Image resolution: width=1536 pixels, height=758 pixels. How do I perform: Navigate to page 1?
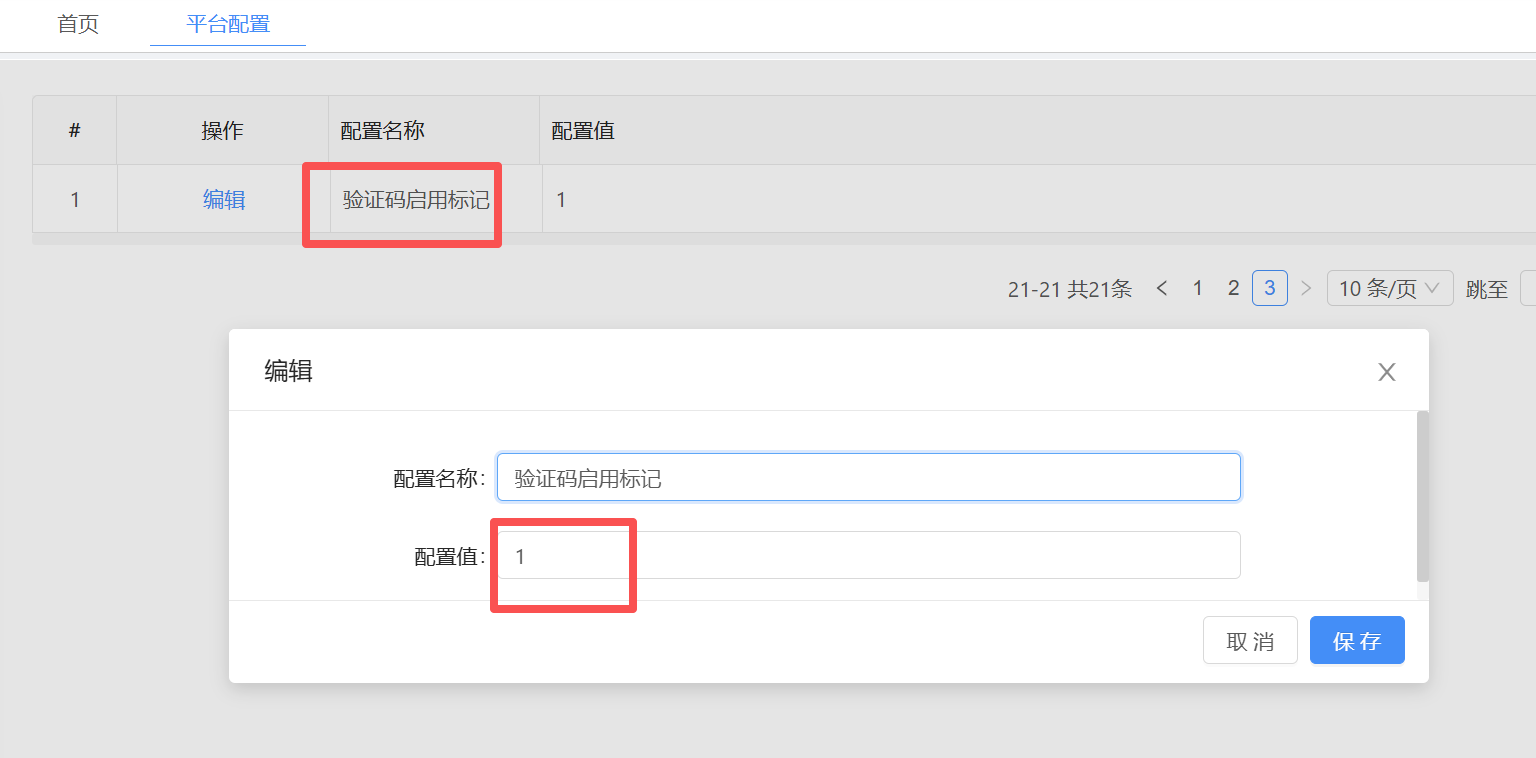1197,288
